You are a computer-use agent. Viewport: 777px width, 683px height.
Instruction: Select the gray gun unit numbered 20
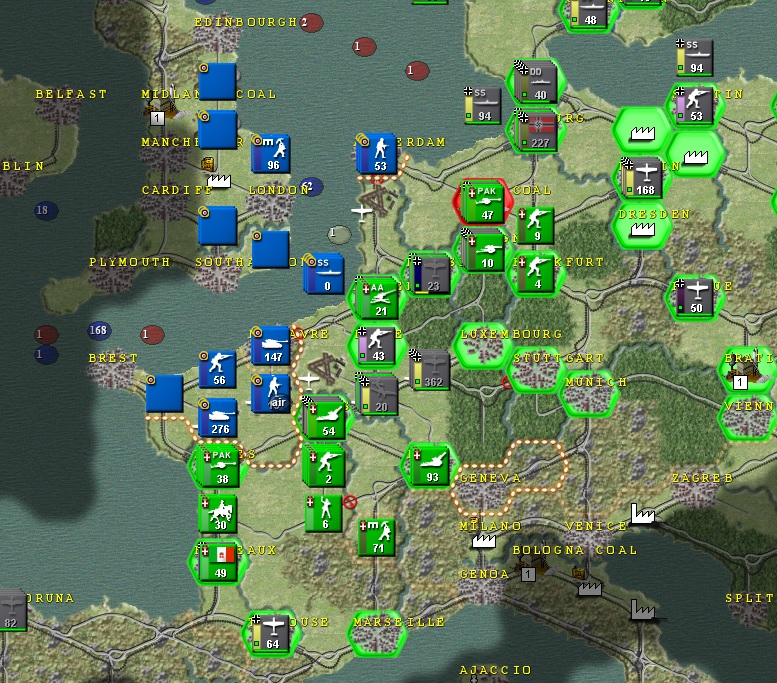(377, 394)
